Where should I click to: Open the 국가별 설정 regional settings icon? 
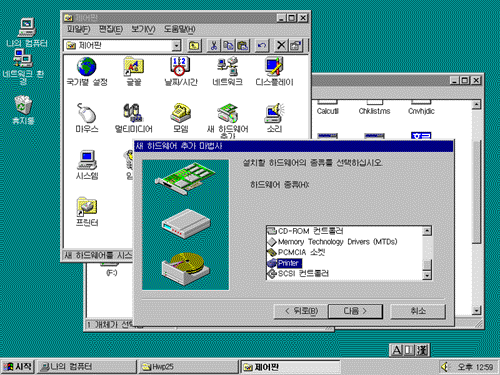pyautogui.click(x=87, y=71)
